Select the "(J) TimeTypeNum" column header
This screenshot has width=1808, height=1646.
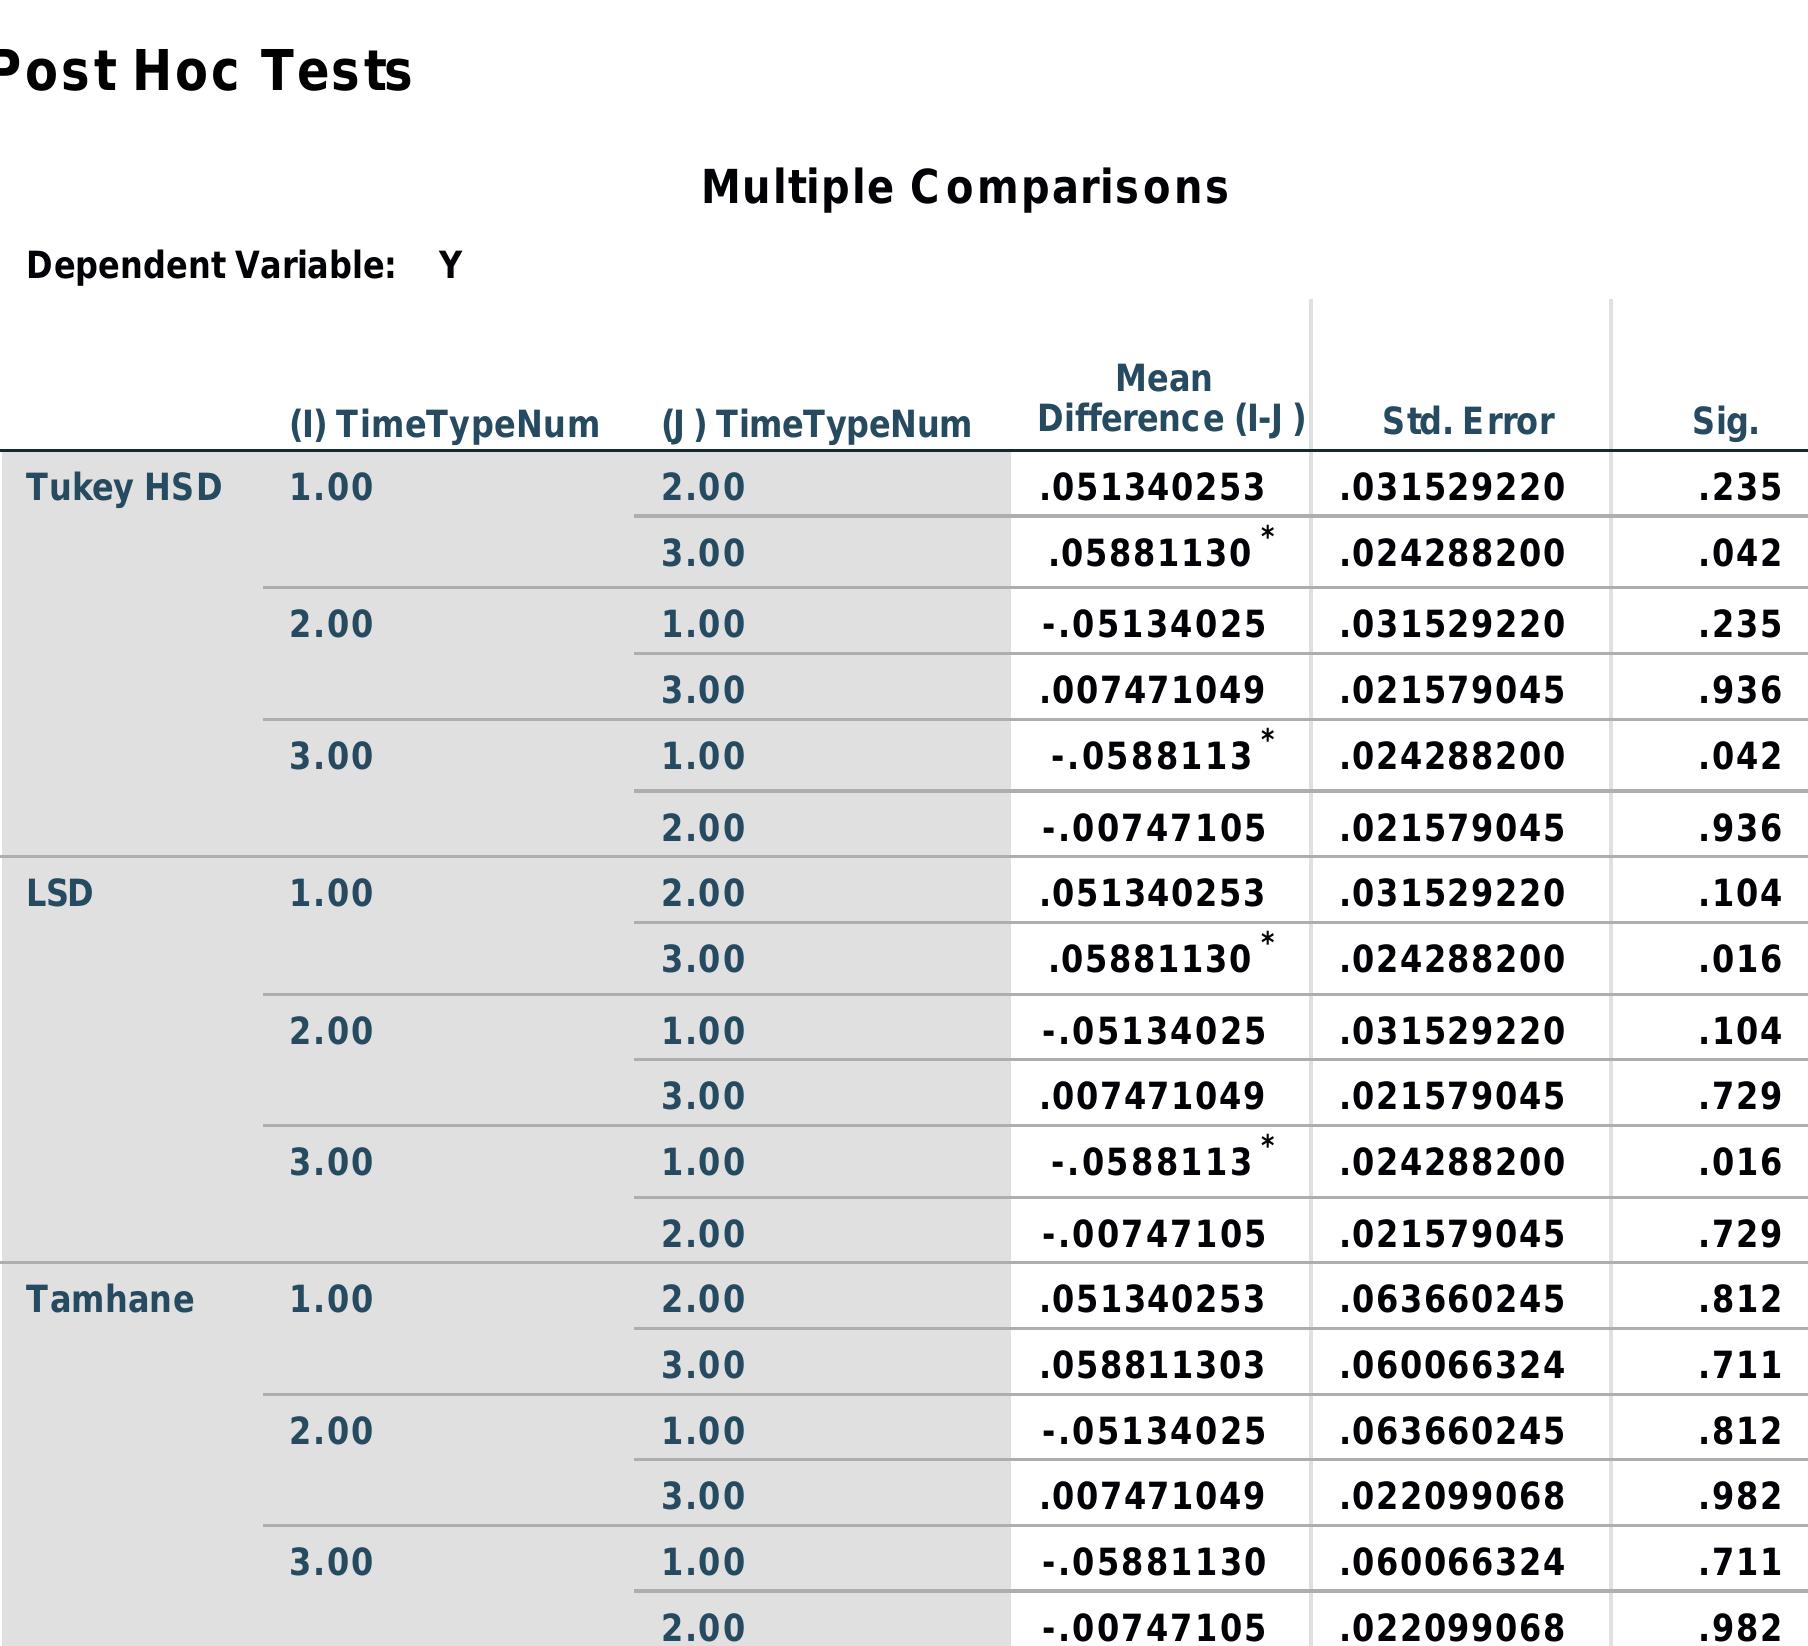(x=816, y=424)
